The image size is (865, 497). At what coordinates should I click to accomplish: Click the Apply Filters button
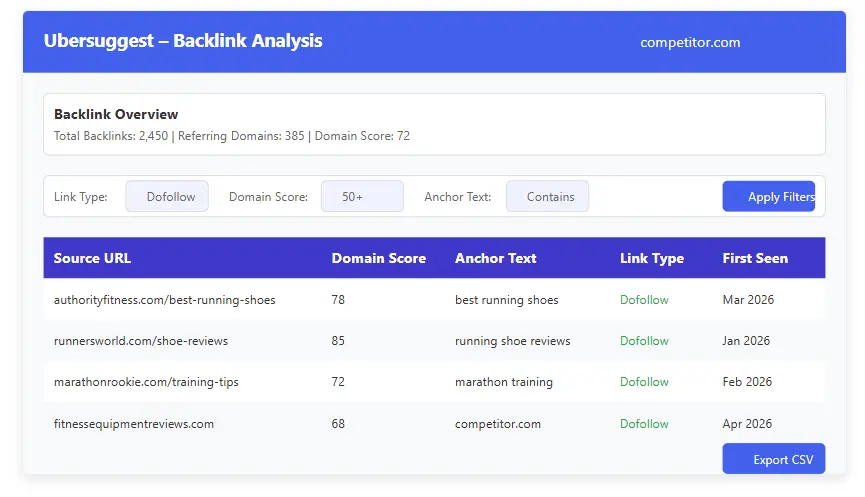point(768,196)
